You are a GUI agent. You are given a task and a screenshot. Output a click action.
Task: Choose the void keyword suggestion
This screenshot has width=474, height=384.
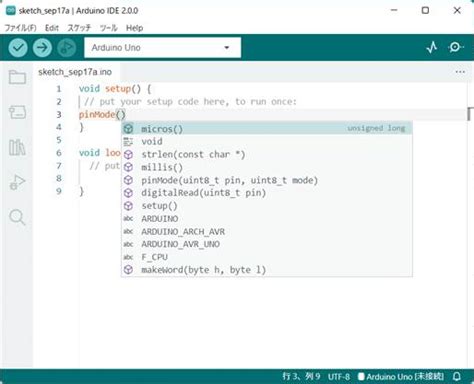pos(267,142)
